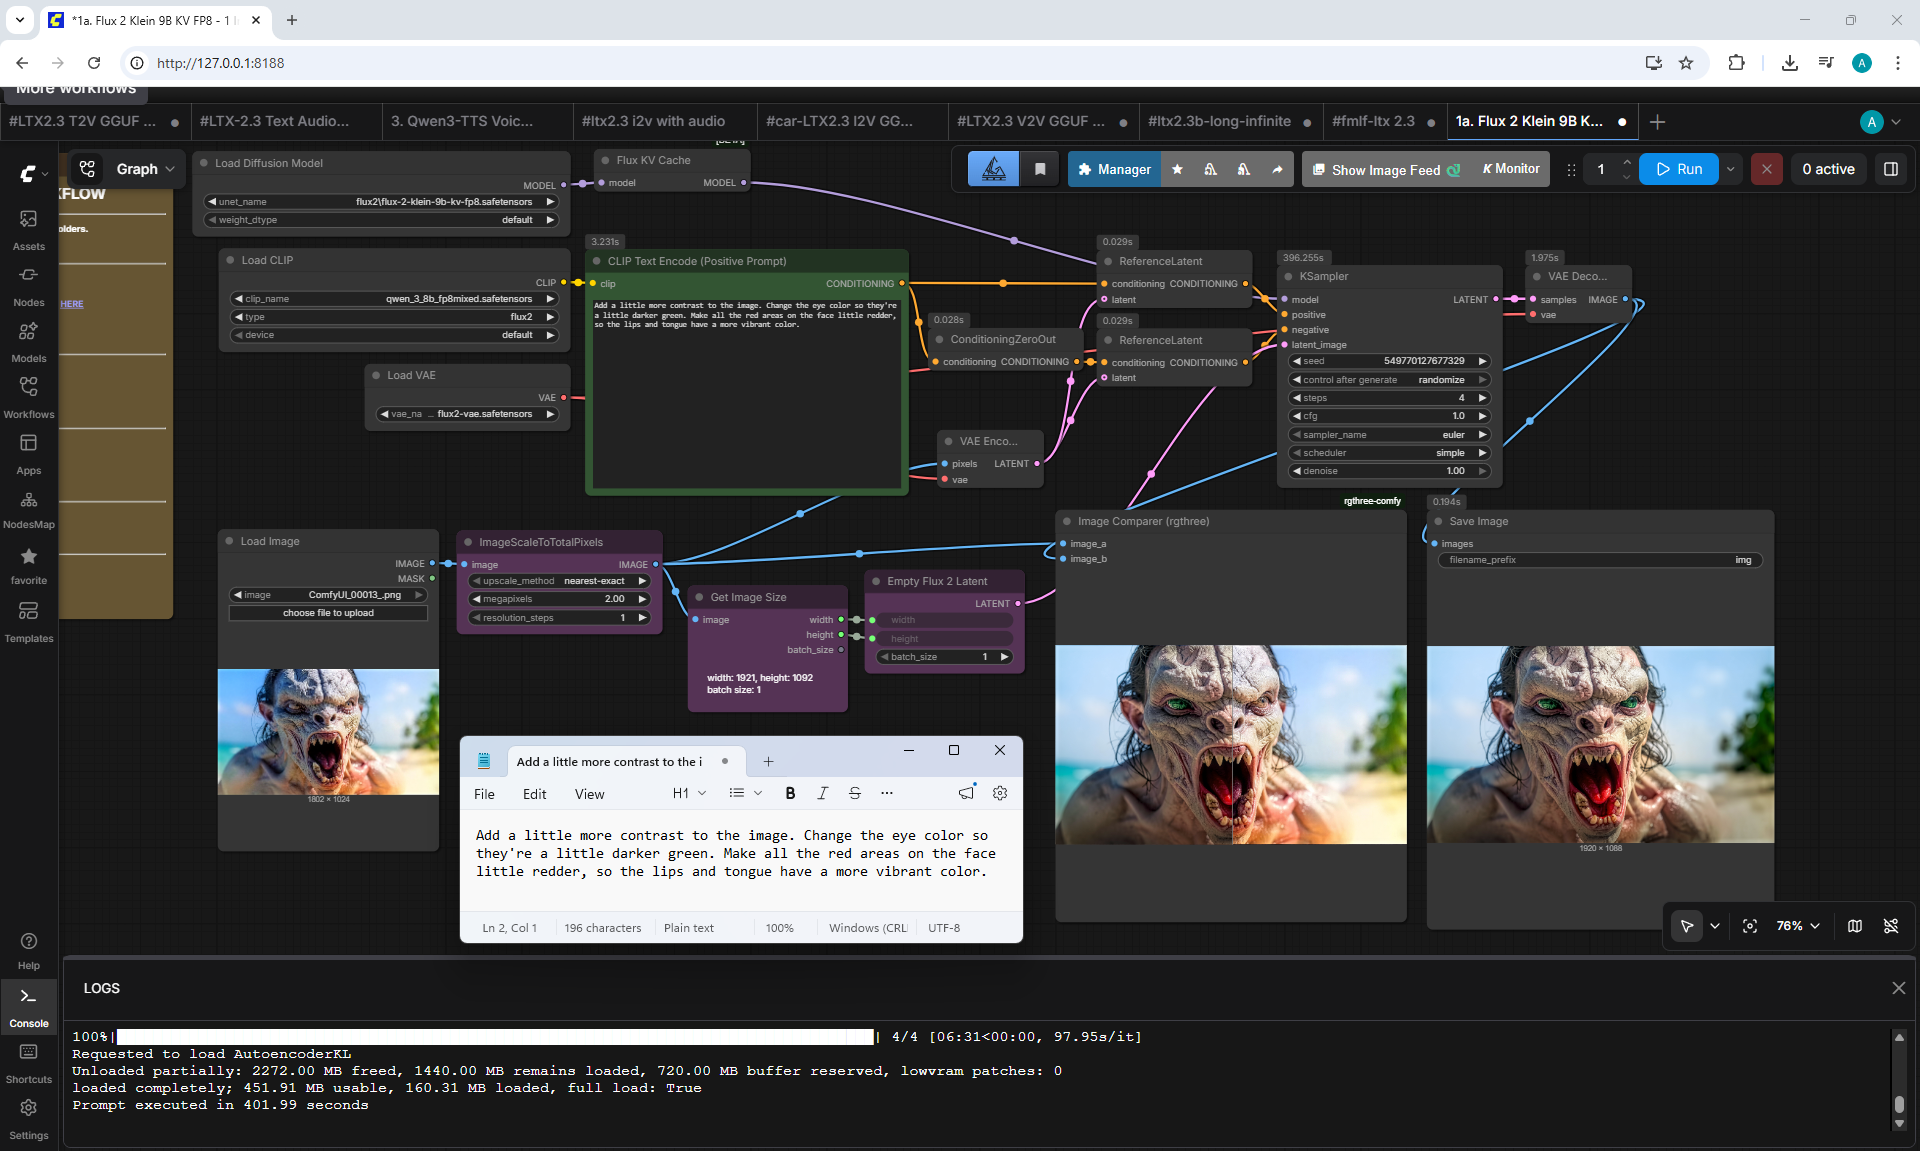Click choose file to upload button

point(328,613)
